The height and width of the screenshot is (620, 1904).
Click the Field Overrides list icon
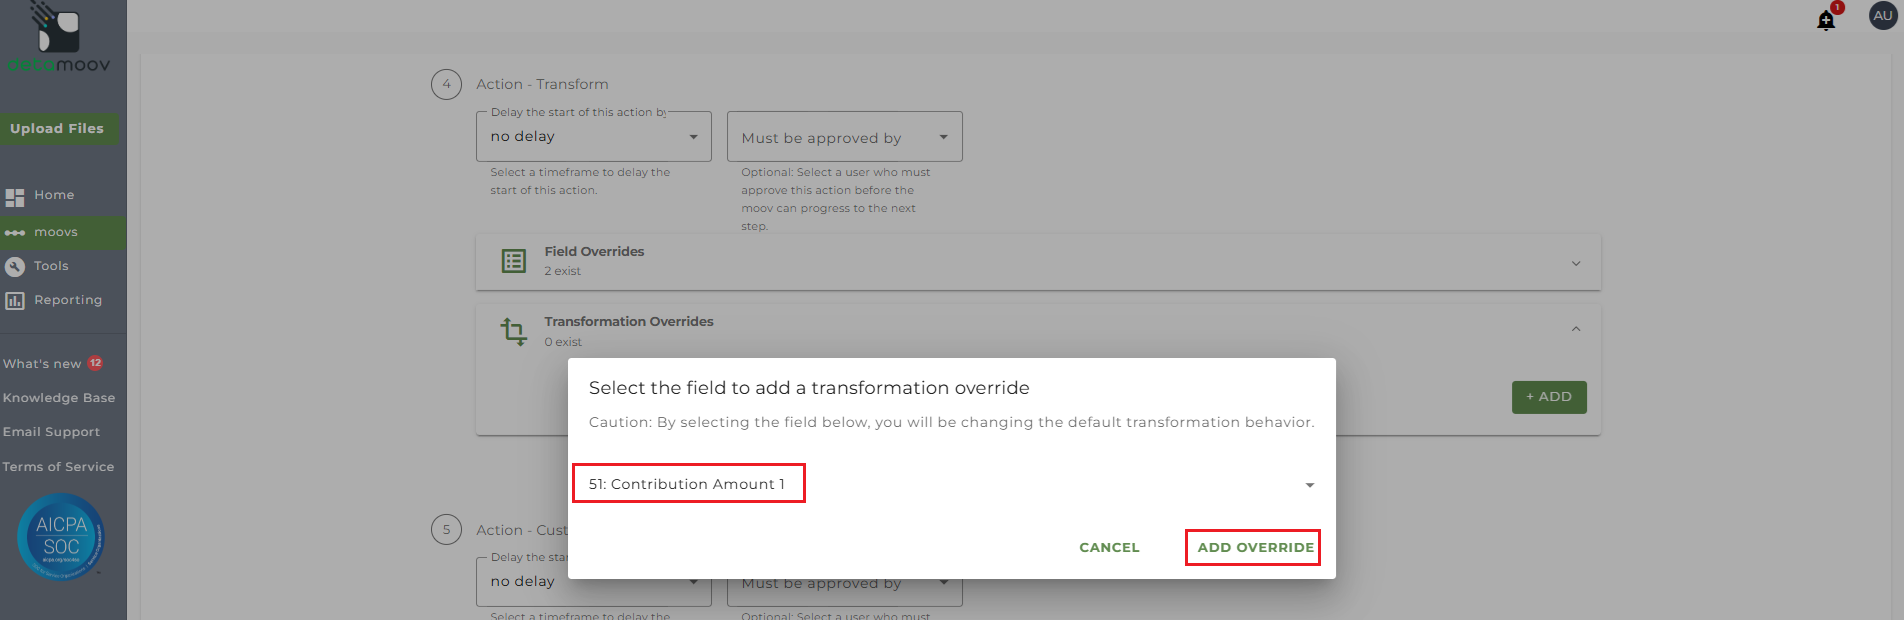[x=514, y=261]
